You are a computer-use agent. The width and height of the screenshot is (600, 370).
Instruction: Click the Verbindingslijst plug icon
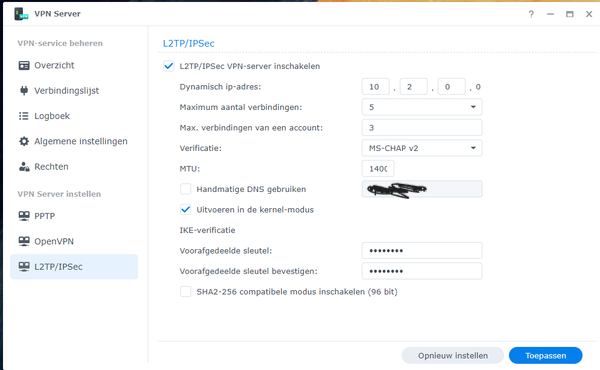click(x=24, y=91)
